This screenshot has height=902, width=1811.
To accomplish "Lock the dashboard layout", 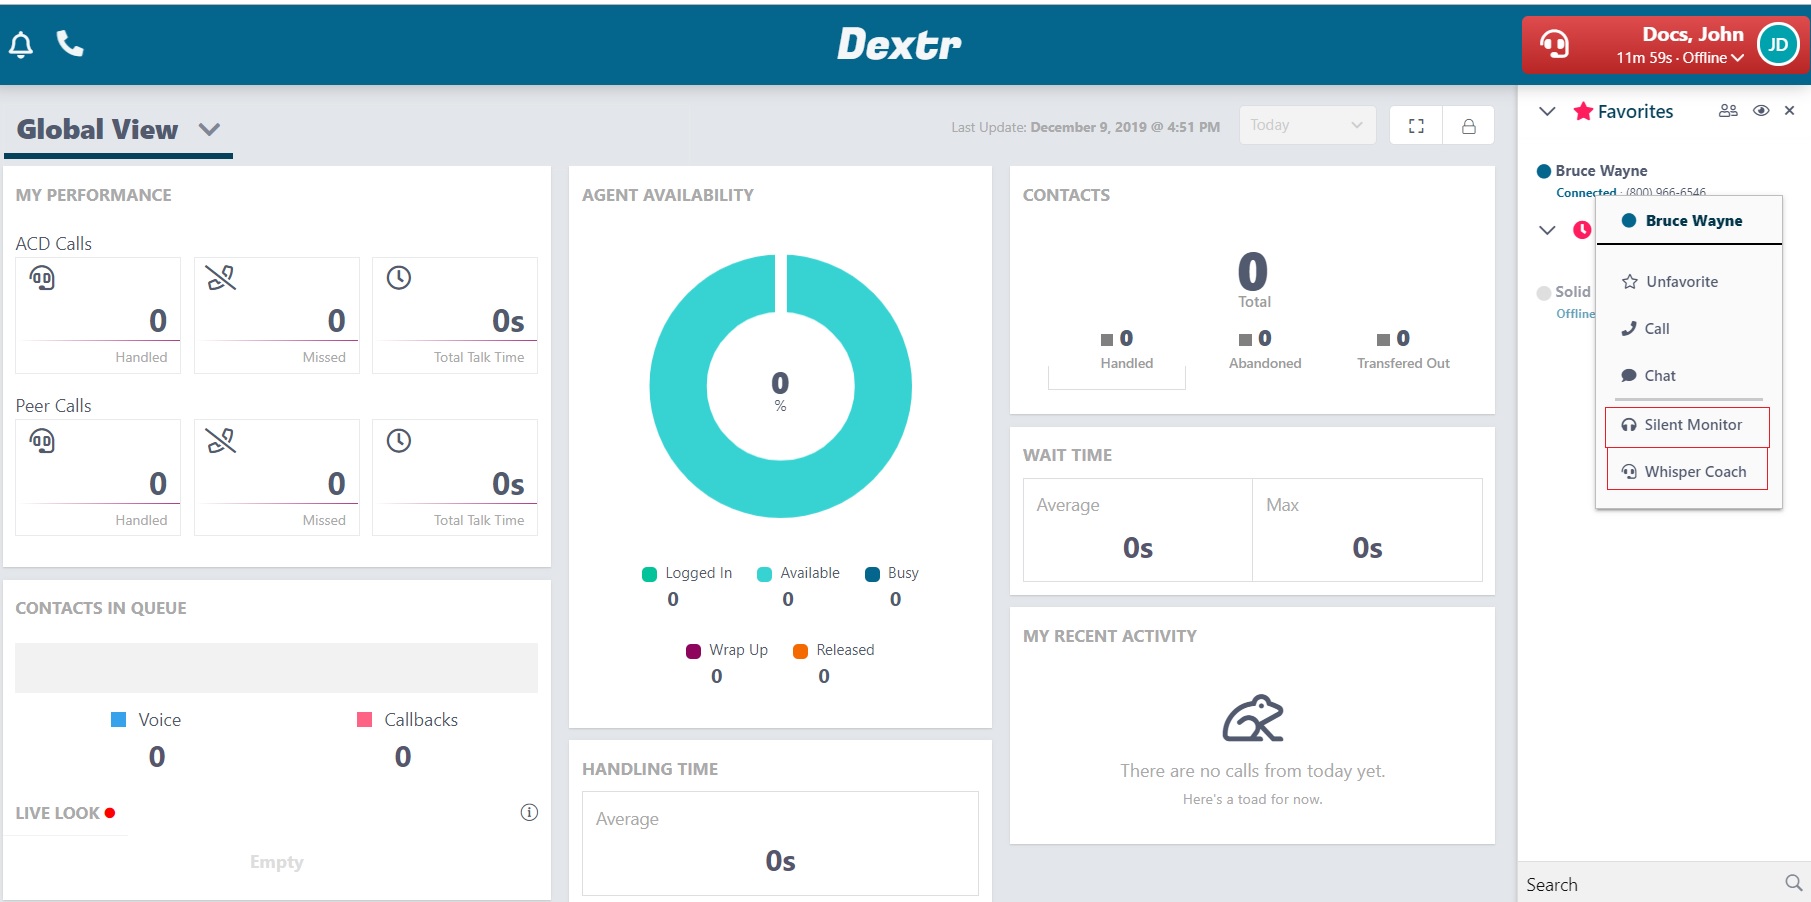I will (1469, 126).
